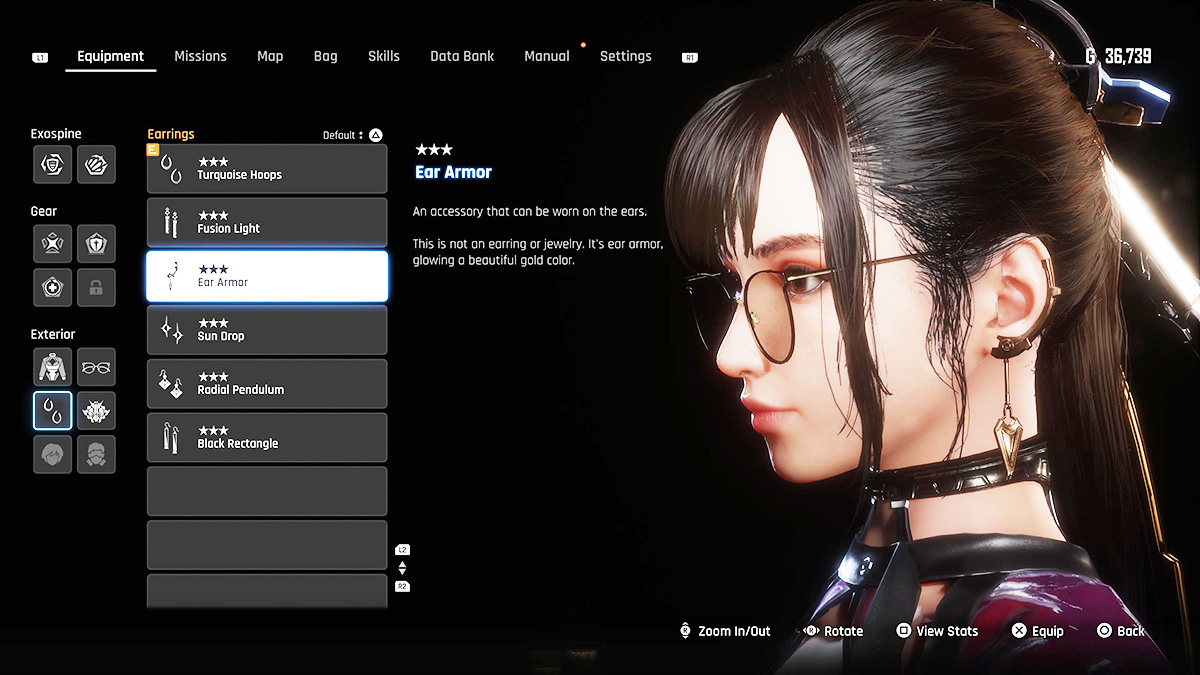Select the second Exospine slot icon

click(x=96, y=165)
